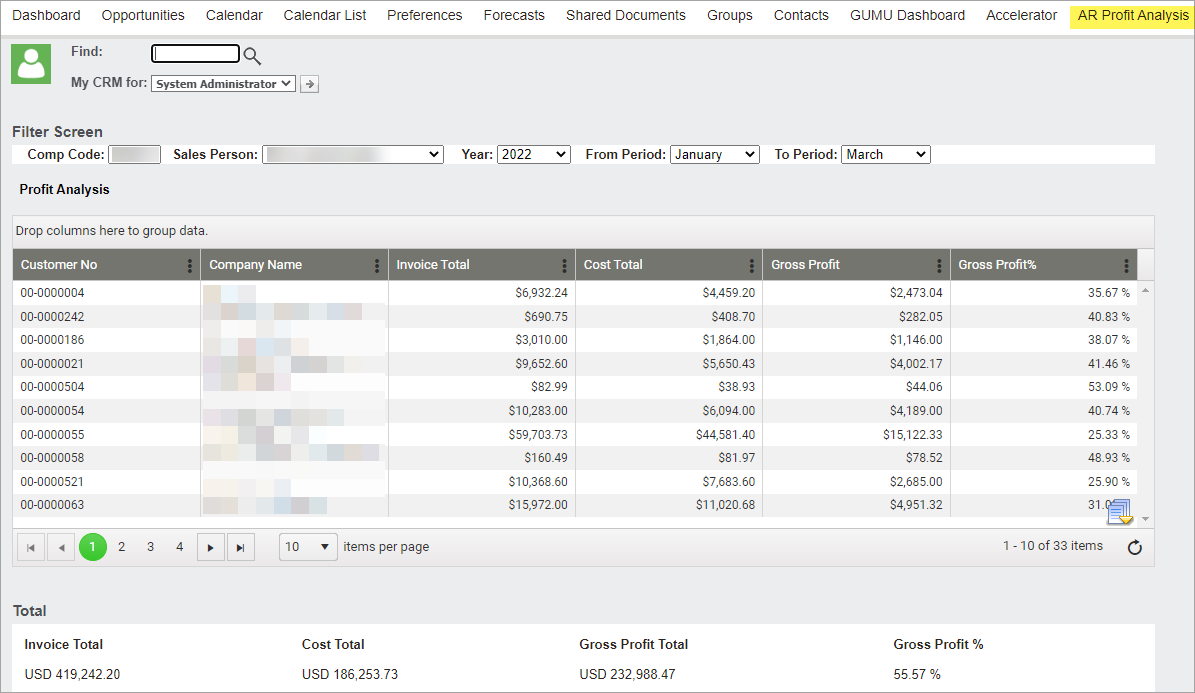Sort by Gross Profit% column header
Image resolution: width=1195 pixels, height=693 pixels.
997,265
